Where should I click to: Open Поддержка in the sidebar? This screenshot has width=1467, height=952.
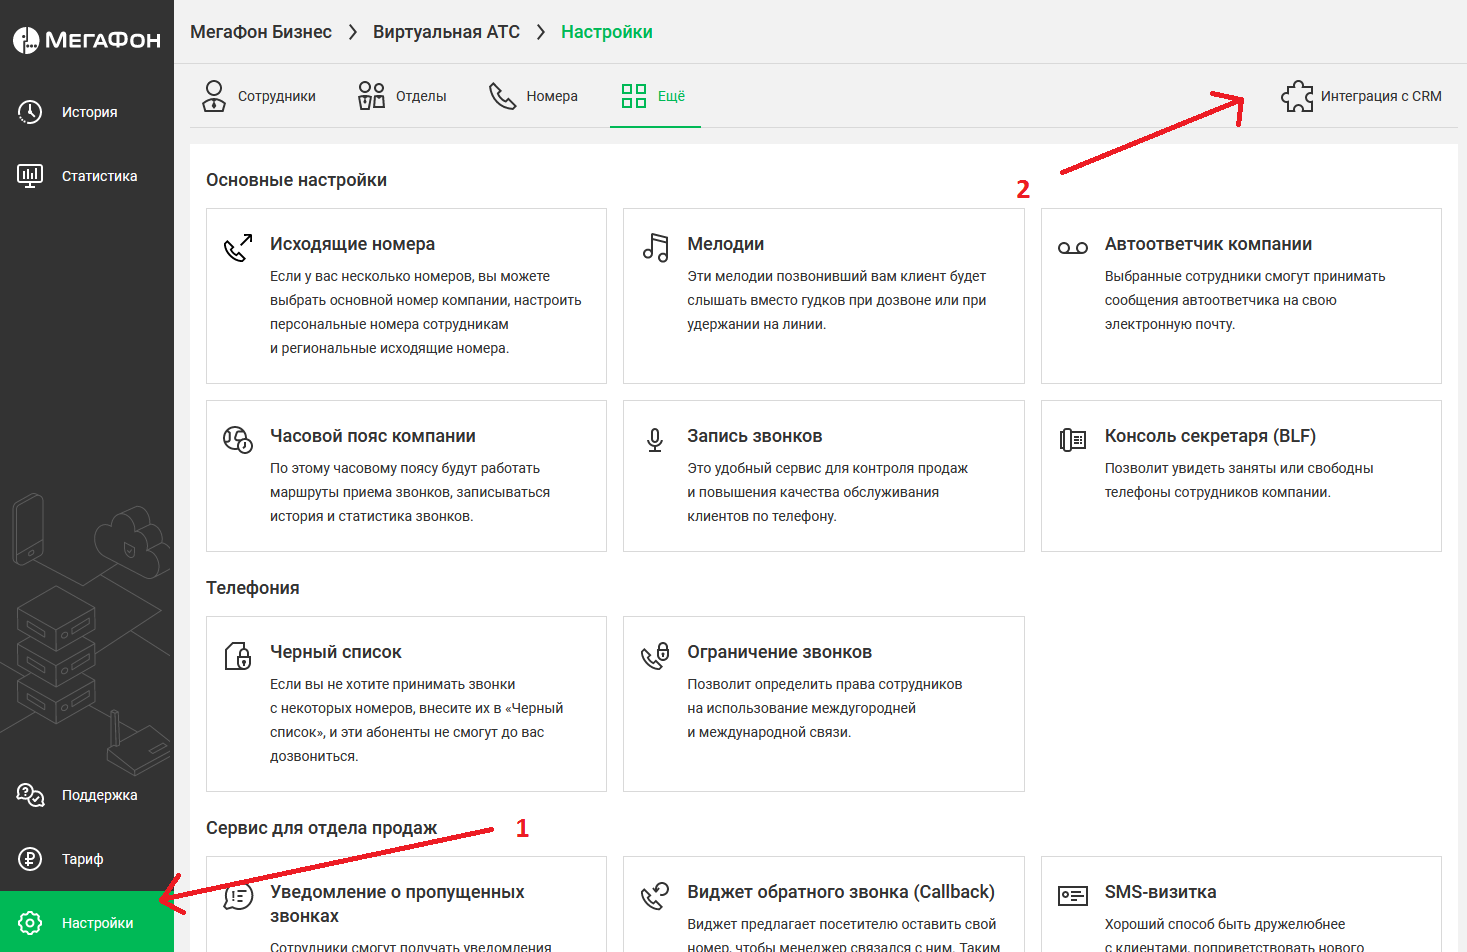(x=87, y=795)
